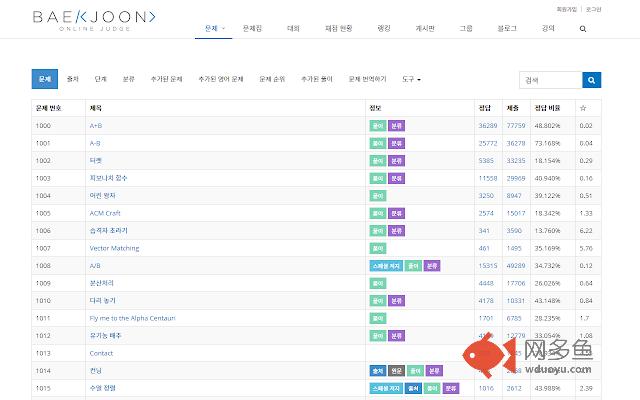
Task: Open 강의 in the top navigation
Action: [548, 28]
